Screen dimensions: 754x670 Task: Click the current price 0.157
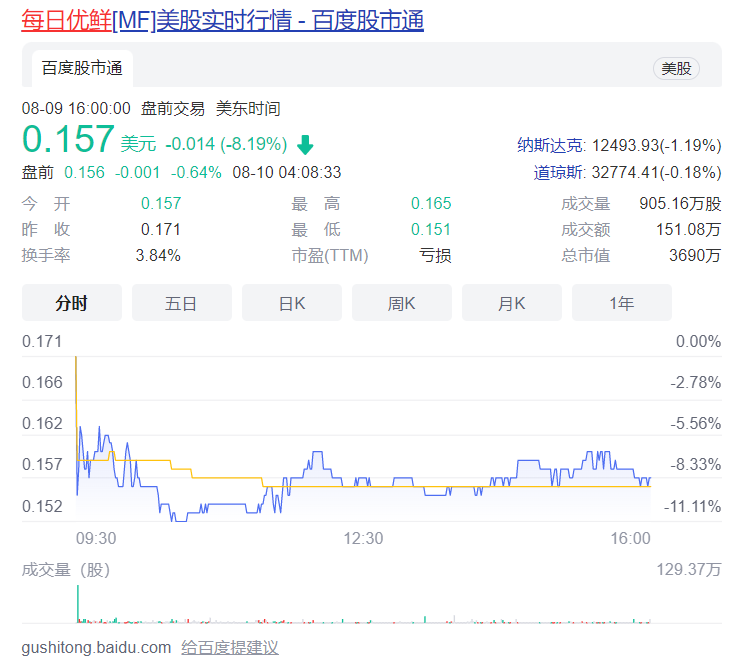tap(68, 139)
